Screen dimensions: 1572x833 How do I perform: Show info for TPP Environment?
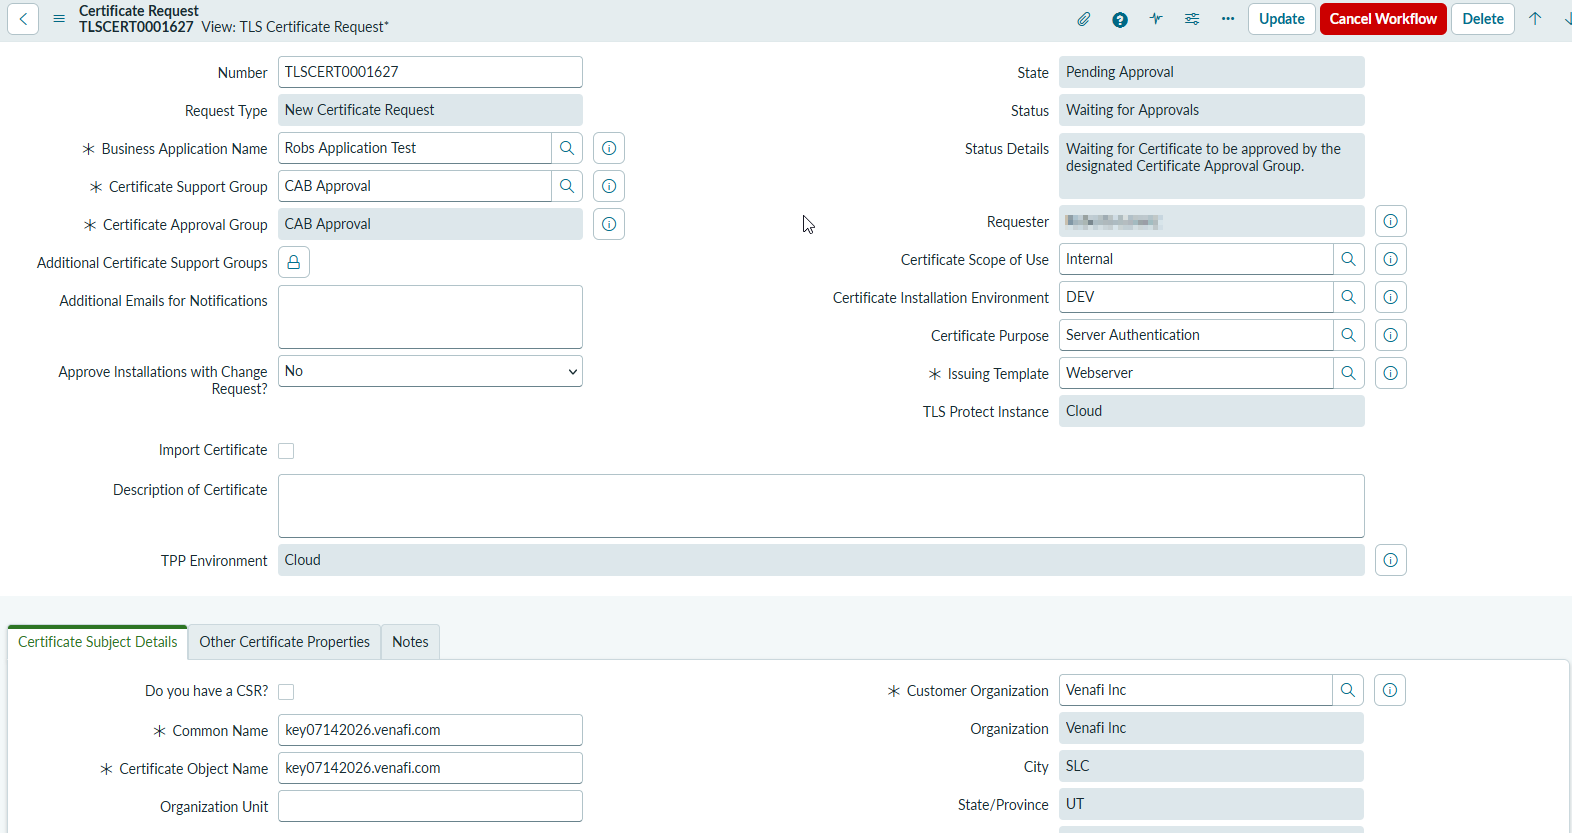coord(1391,560)
